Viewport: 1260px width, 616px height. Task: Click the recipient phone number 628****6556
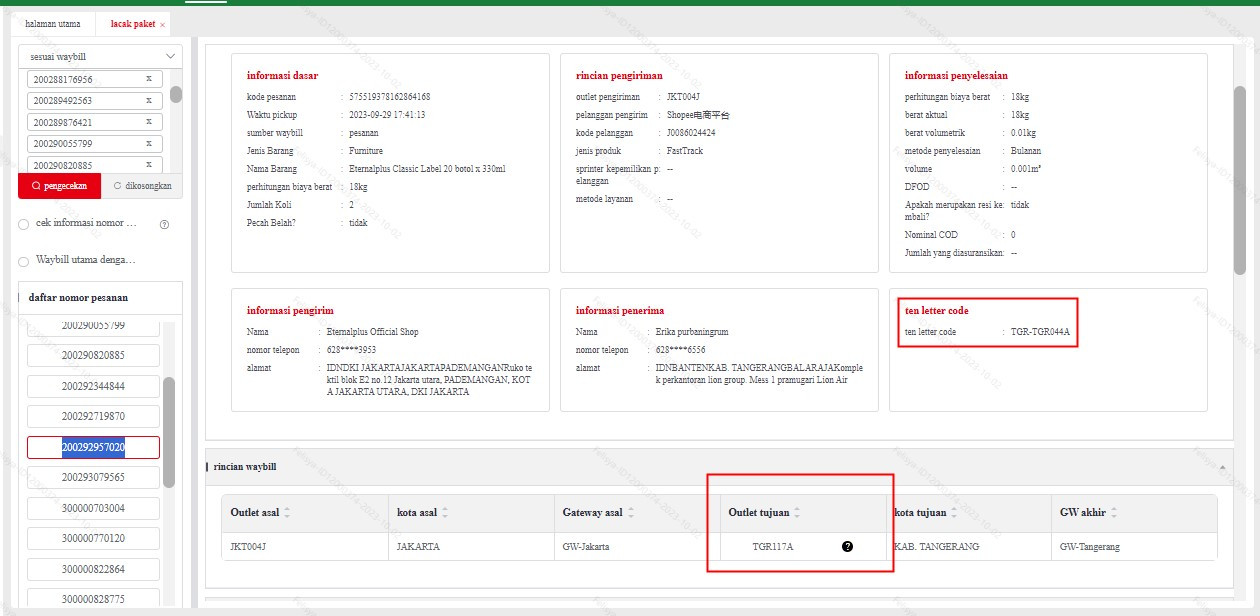click(680, 350)
